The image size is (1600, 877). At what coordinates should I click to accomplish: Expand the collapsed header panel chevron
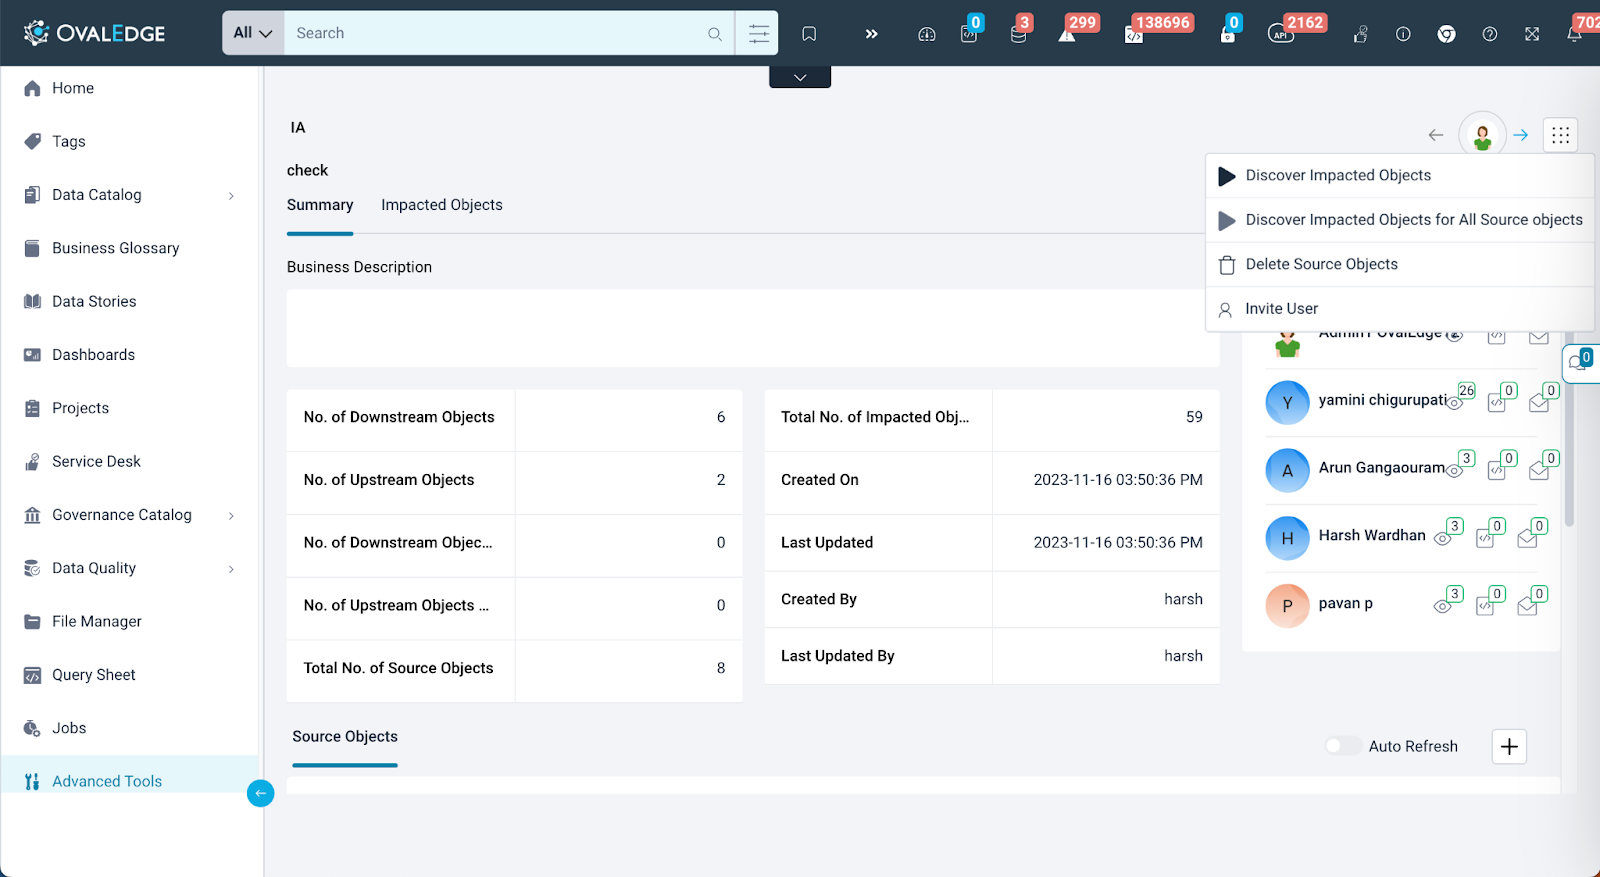click(x=800, y=77)
